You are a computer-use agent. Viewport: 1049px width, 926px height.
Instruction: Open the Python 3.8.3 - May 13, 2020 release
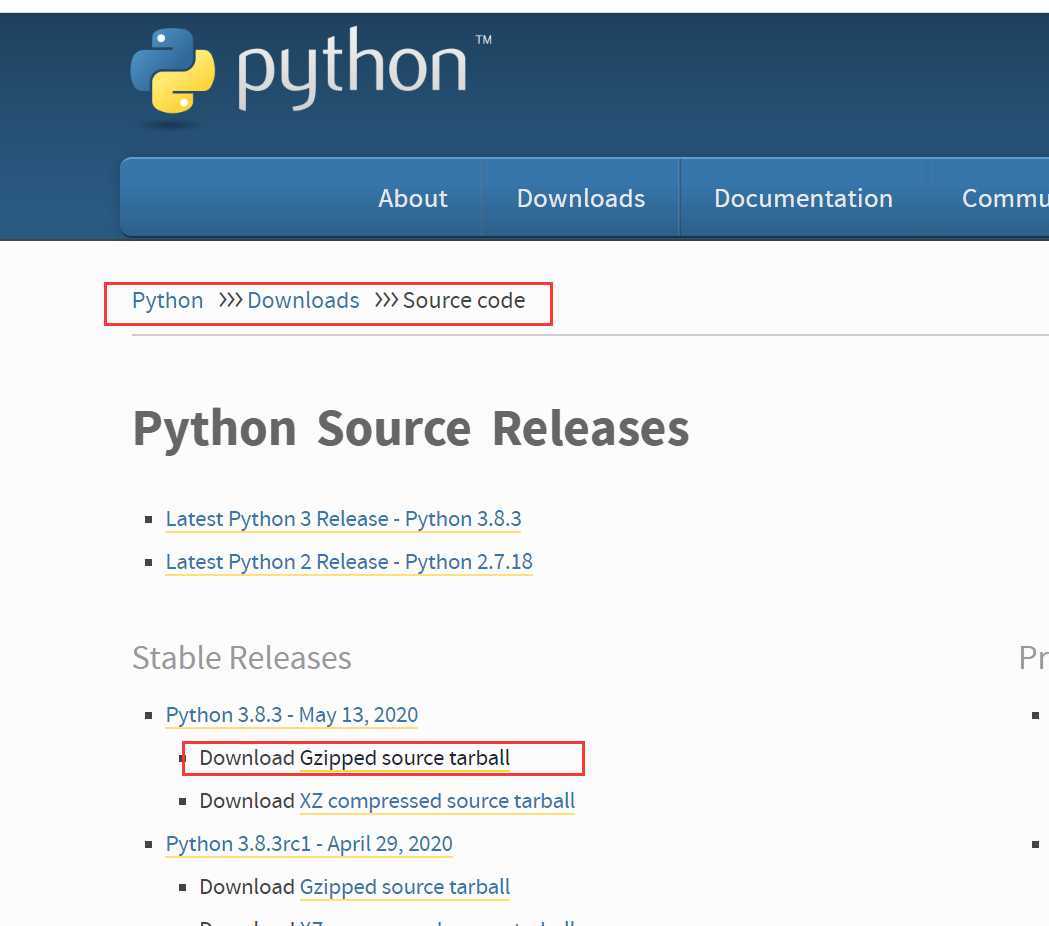(292, 715)
